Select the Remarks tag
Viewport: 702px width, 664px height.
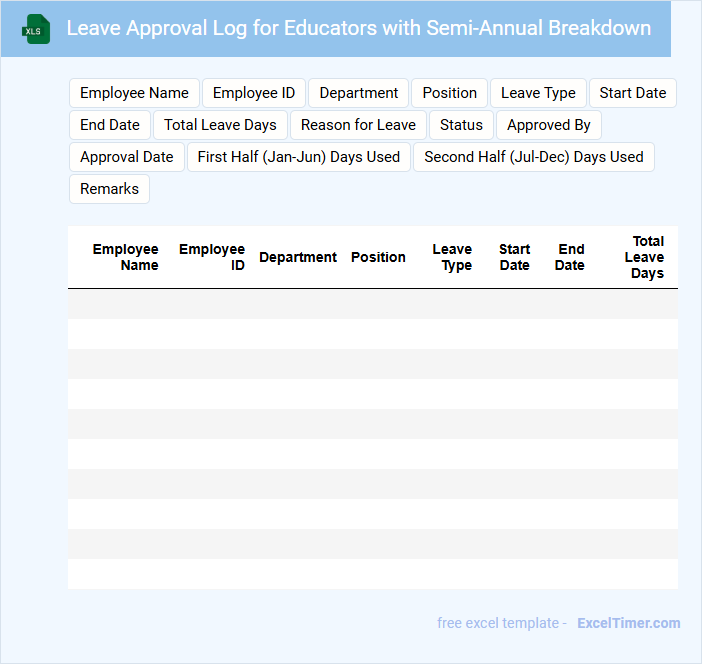(109, 189)
